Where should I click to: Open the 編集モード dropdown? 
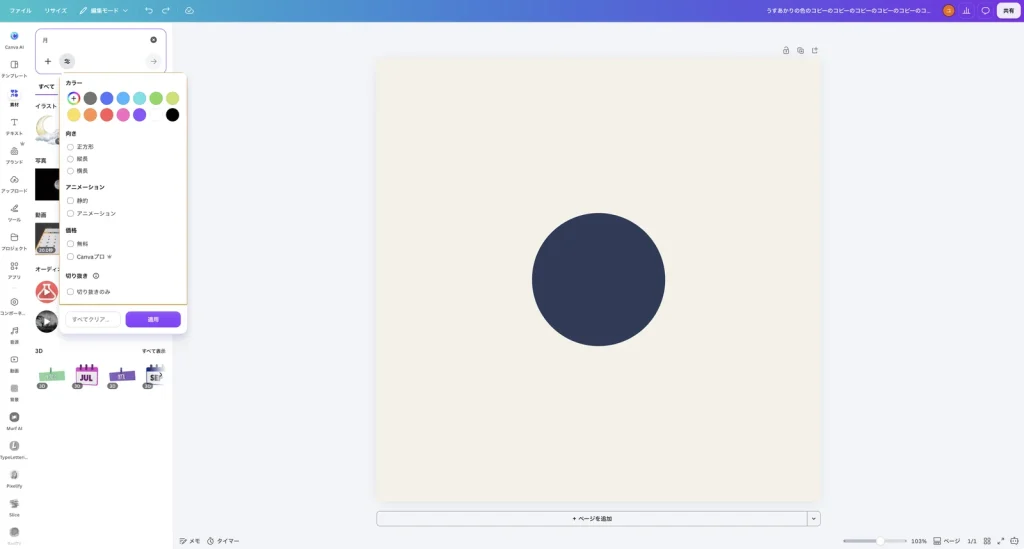pyautogui.click(x=104, y=10)
